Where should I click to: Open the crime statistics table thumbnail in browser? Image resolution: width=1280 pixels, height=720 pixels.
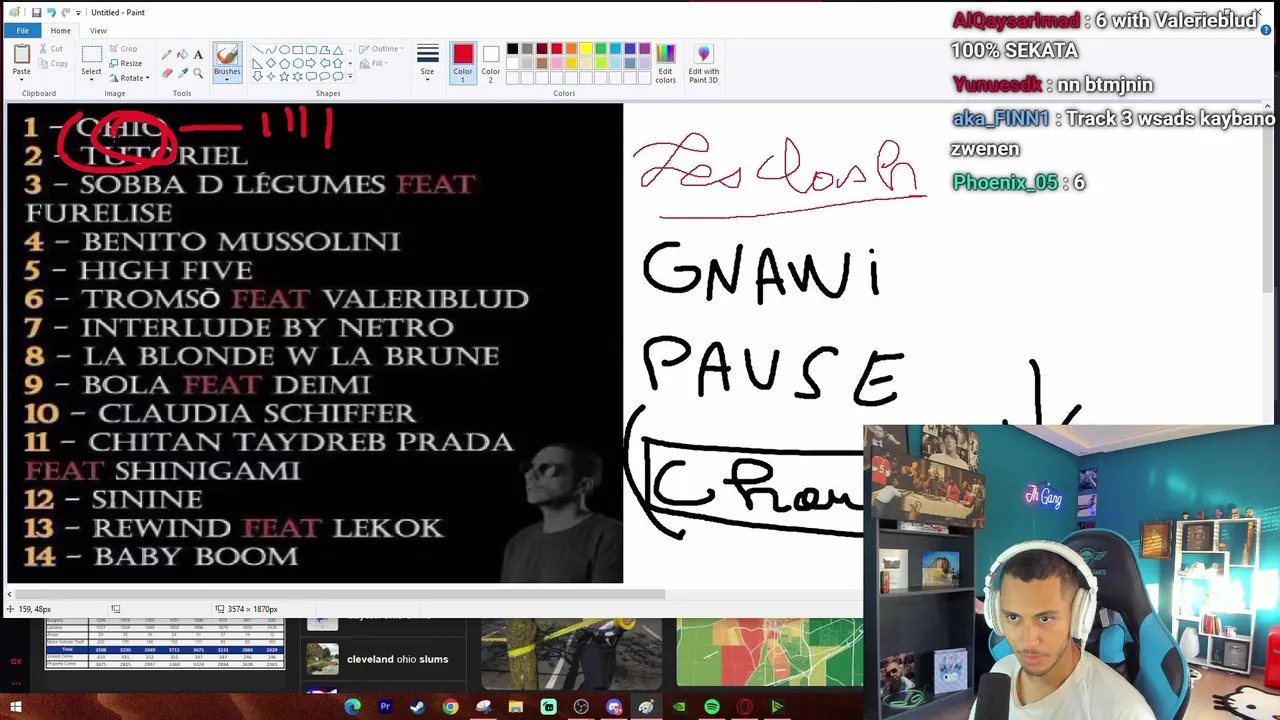(x=165, y=644)
